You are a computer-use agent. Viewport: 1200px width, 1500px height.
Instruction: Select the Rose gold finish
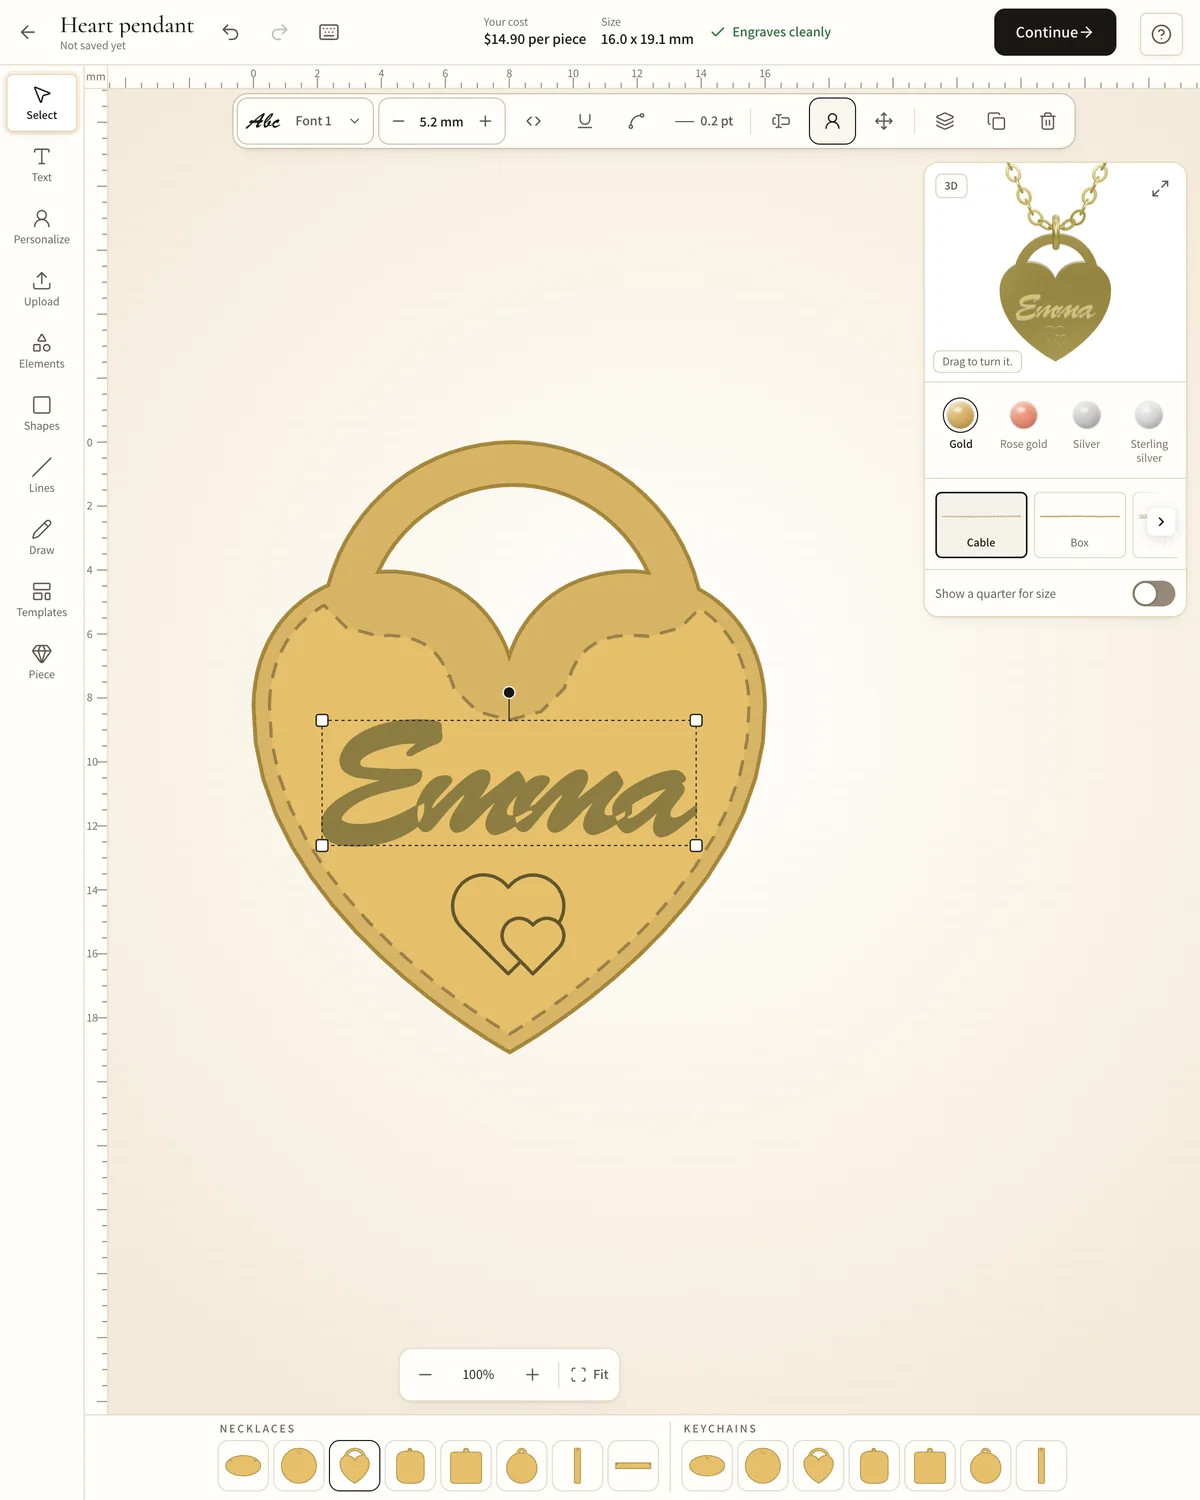[1023, 424]
